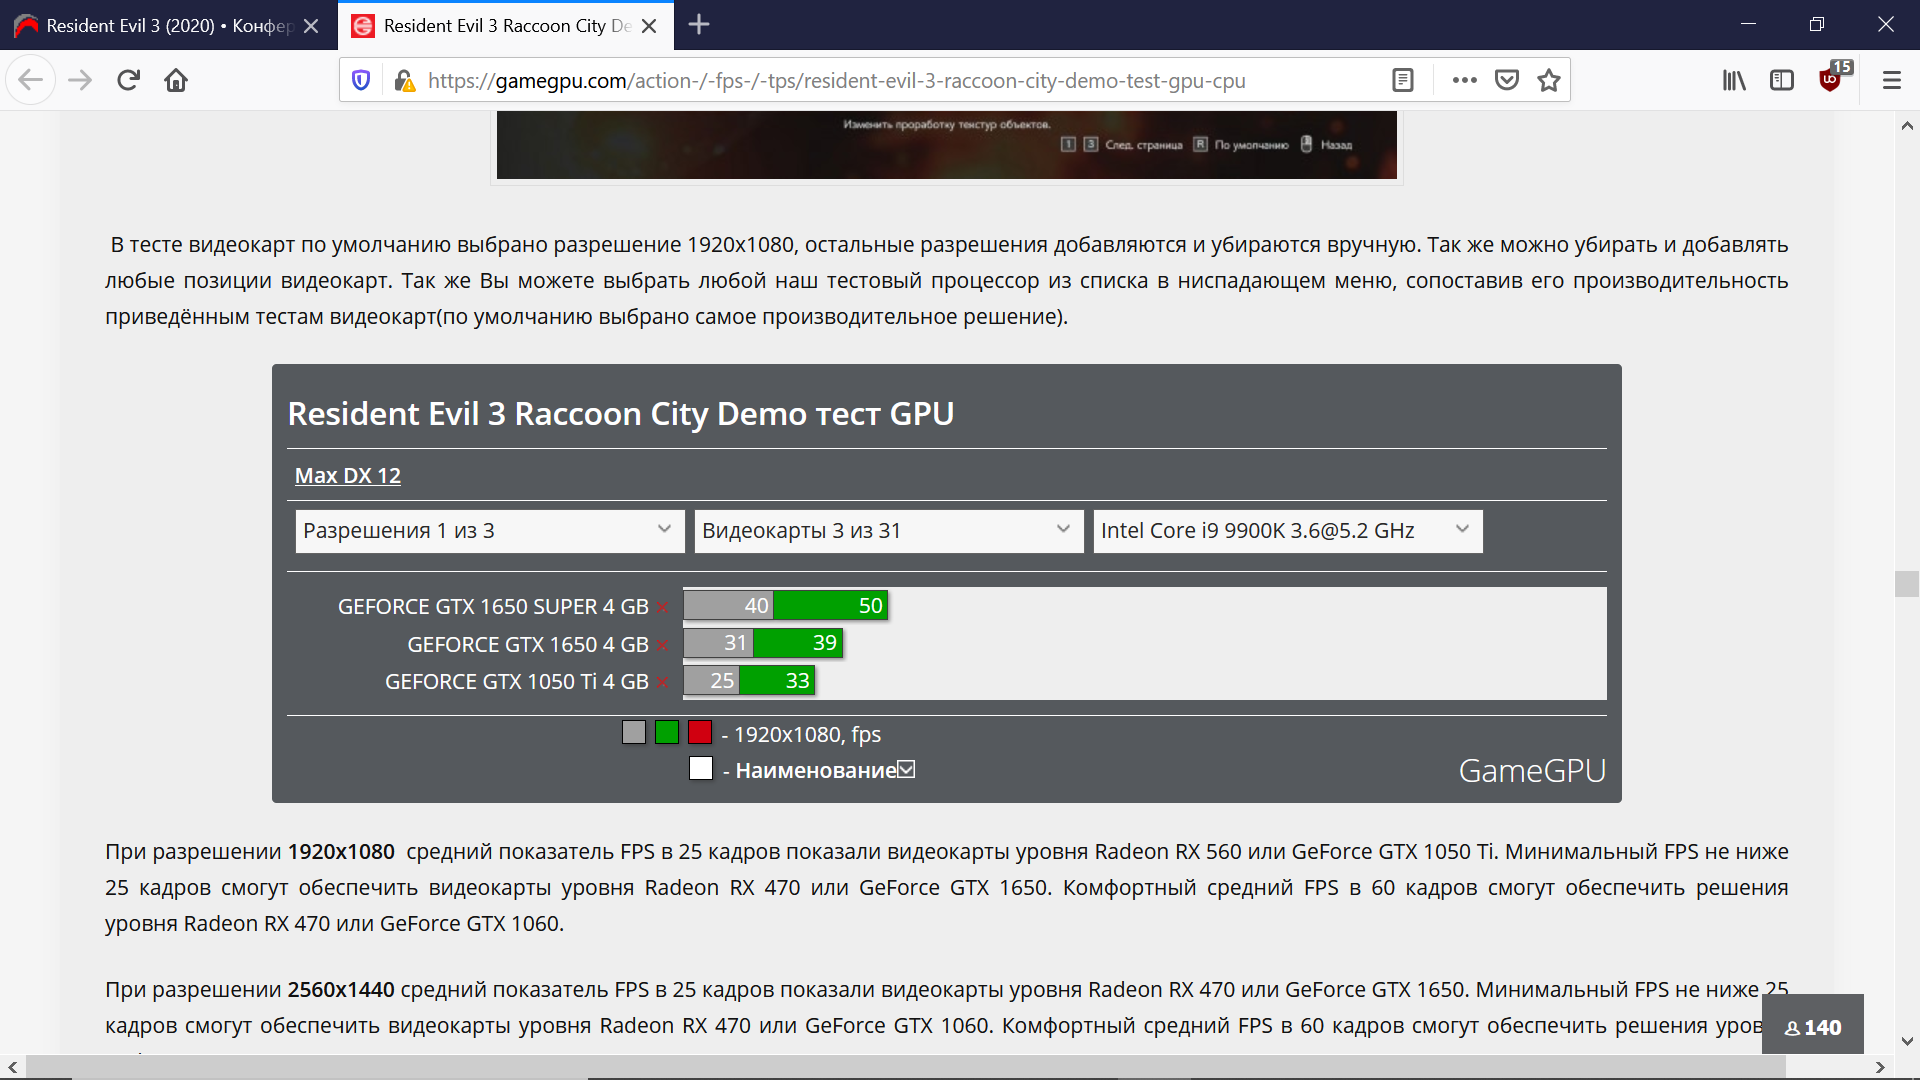This screenshot has height=1080, width=1920.
Task: Click the red legend color swatch
Action: pyautogui.click(x=700, y=733)
